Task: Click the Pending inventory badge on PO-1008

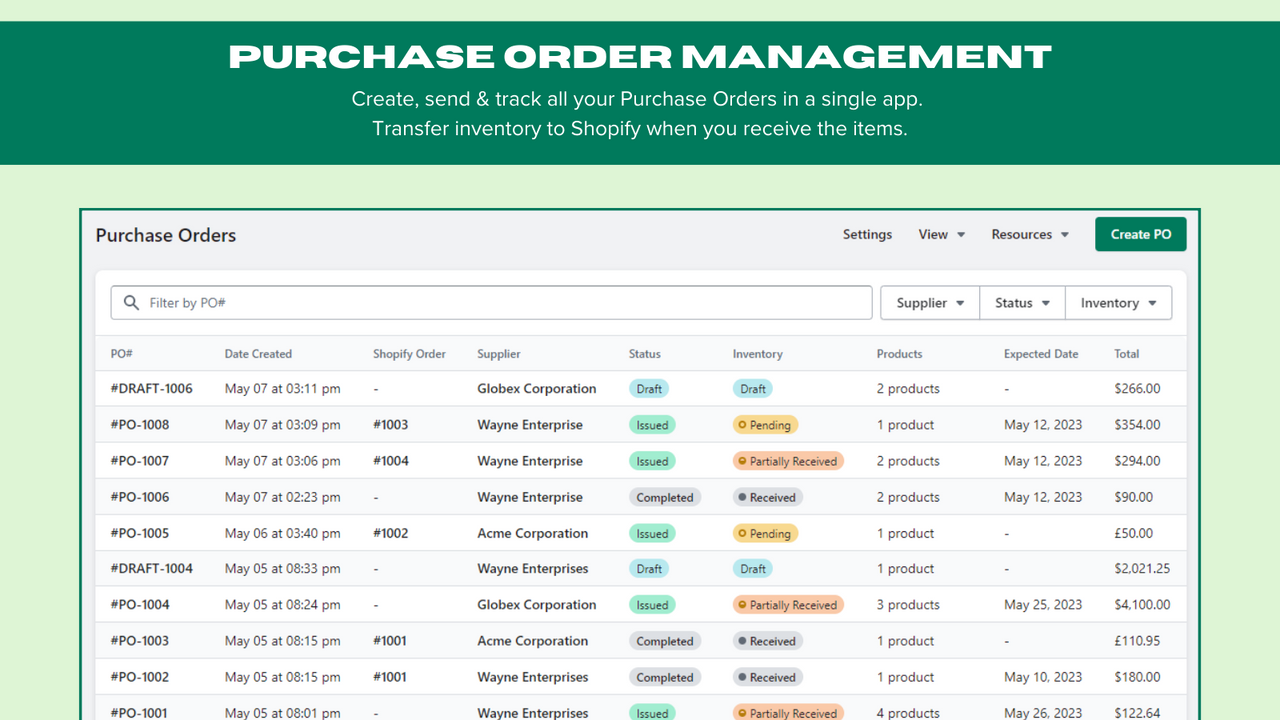Action: tap(765, 424)
